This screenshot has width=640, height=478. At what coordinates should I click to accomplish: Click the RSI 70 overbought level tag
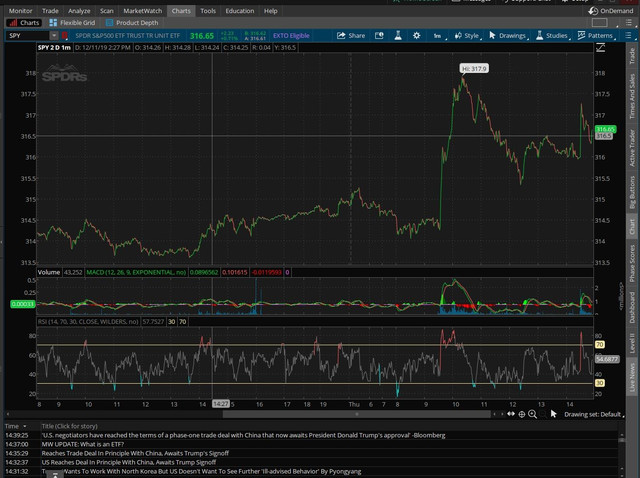click(599, 345)
